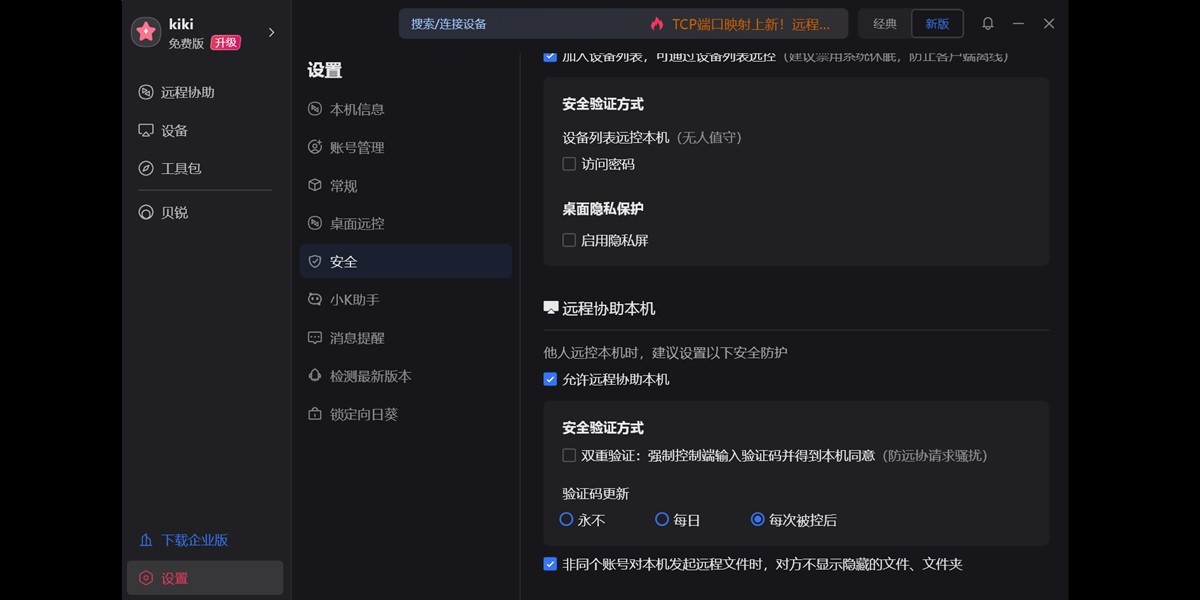
Task: Enable 双重验证 two-factor verification
Action: [569, 455]
